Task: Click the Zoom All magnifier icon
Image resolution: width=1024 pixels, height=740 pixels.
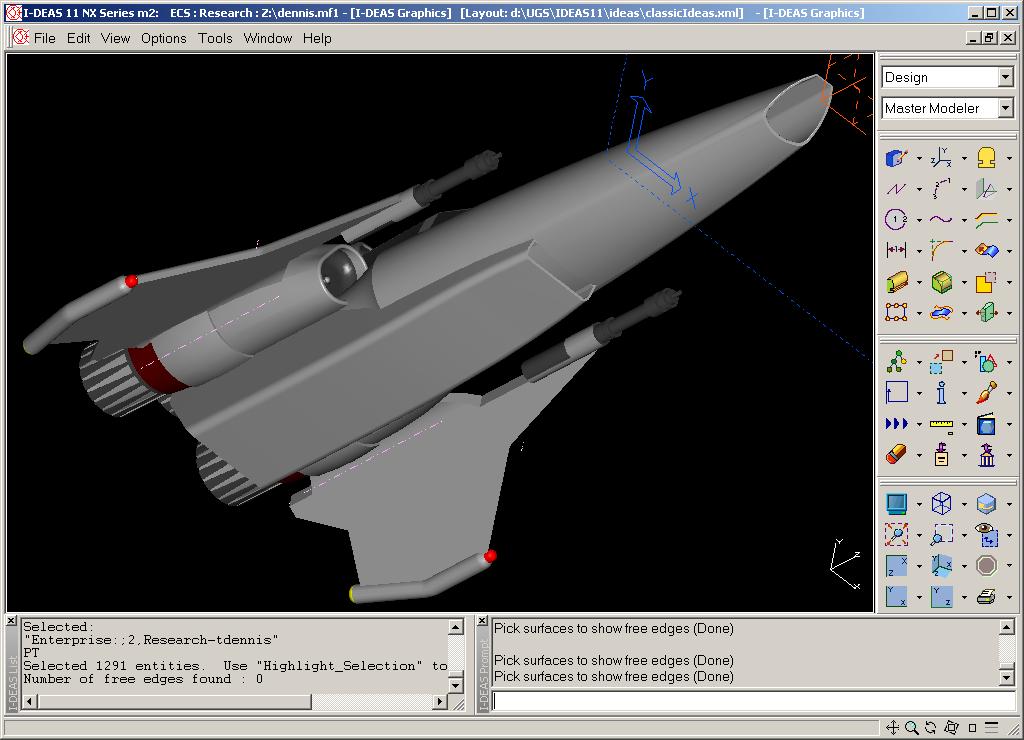Action: [896, 535]
